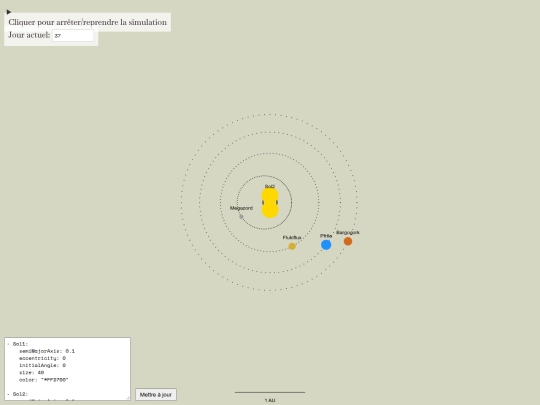This screenshot has height=405, width=540.
Task: Click the 'initialAngle: 0' line in the editor
Action: [42, 365]
